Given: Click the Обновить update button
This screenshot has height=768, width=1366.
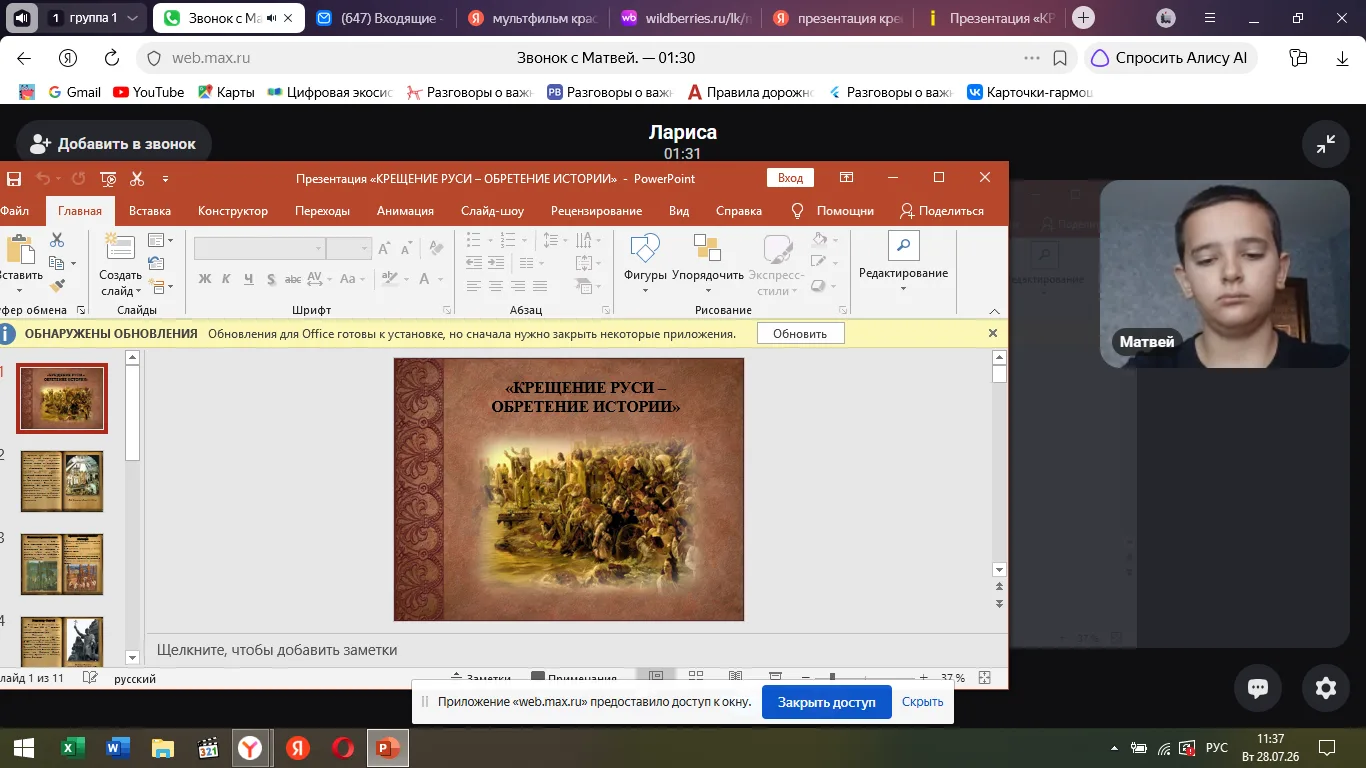Looking at the screenshot, I should [x=800, y=333].
